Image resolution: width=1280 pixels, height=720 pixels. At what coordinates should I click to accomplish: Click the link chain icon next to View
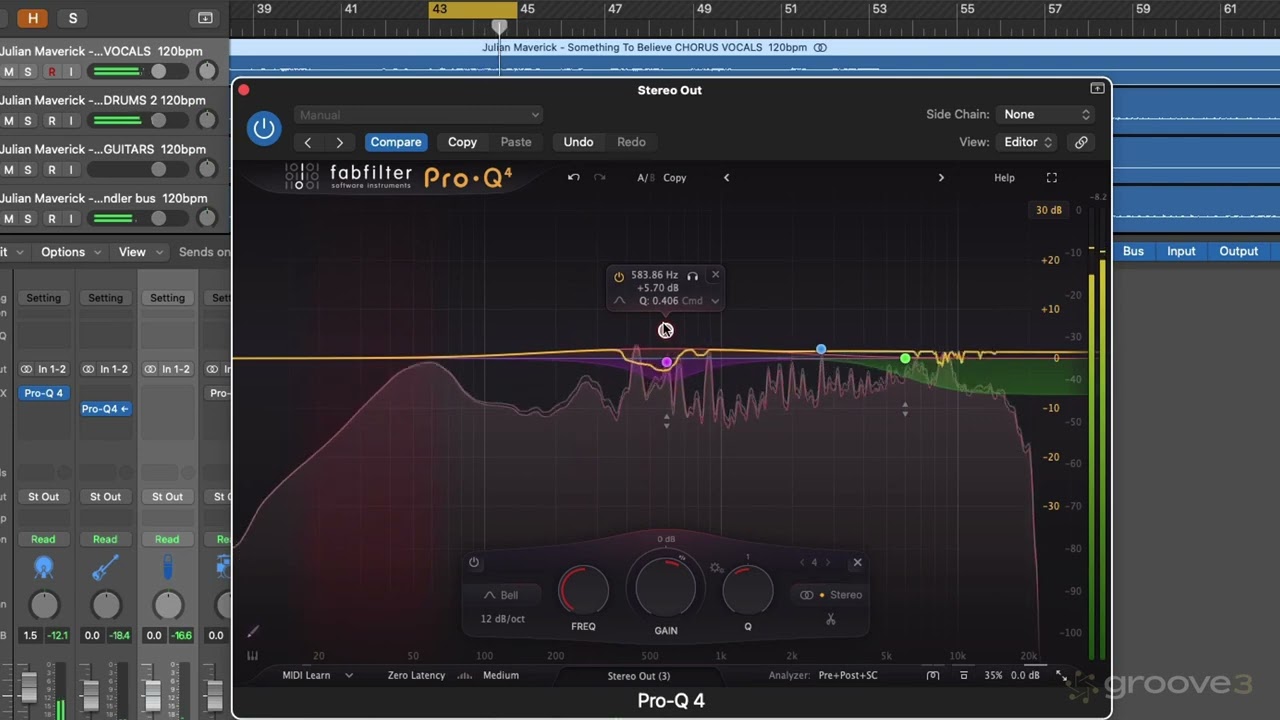click(x=1081, y=142)
